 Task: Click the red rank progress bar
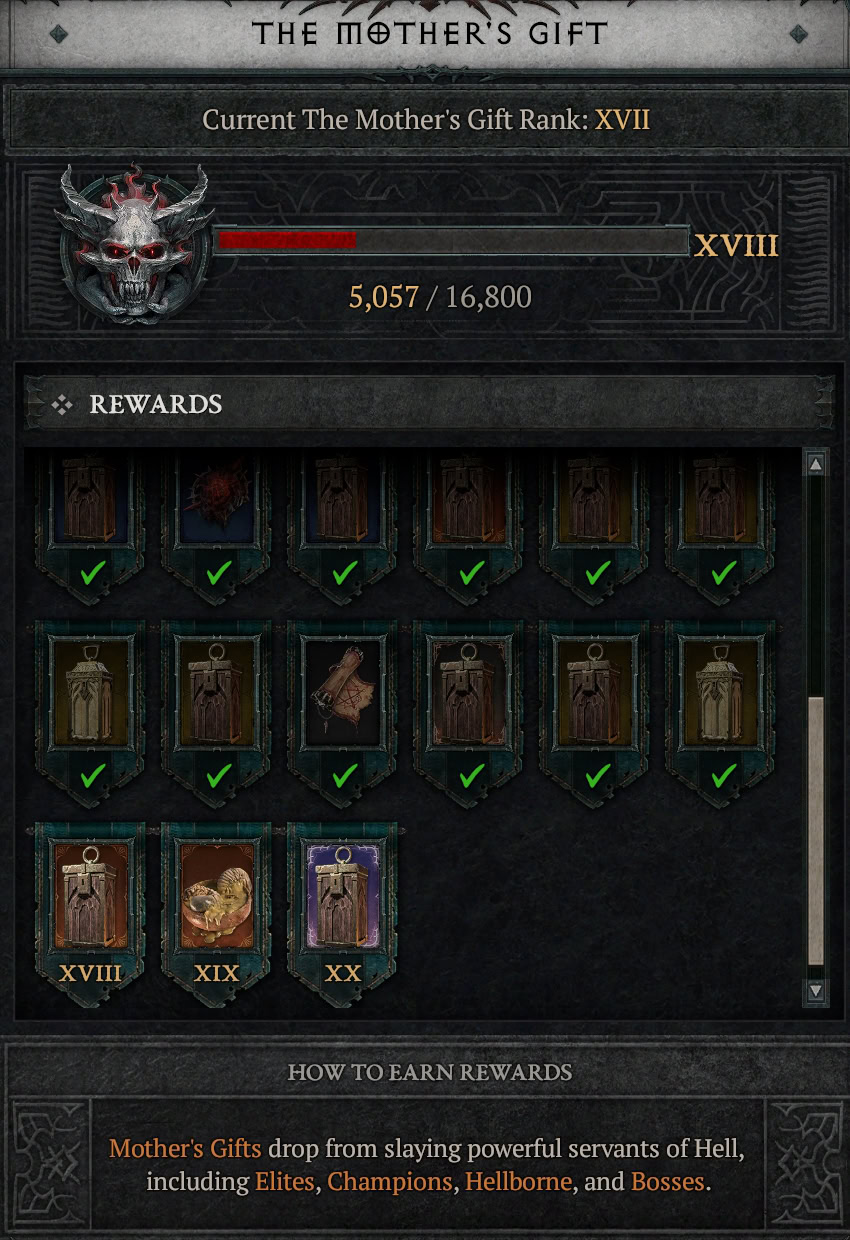point(452,240)
